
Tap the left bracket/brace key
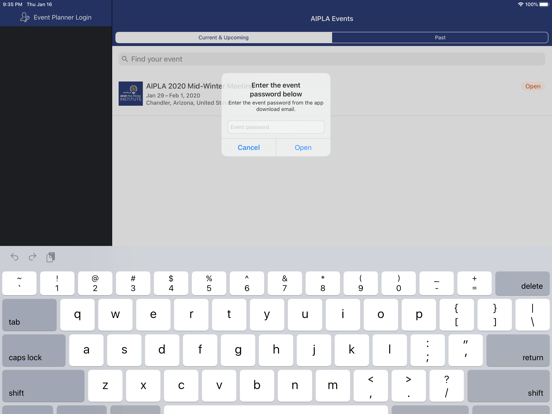pyautogui.click(x=457, y=315)
